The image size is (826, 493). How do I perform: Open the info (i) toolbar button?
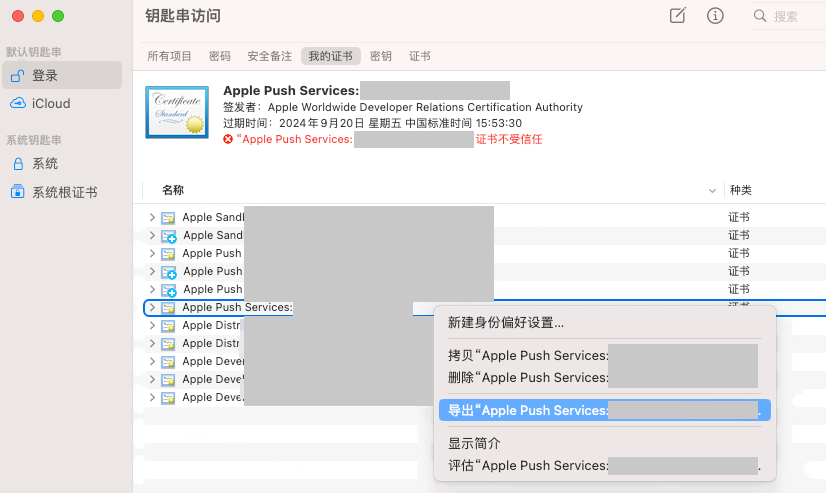tap(715, 16)
